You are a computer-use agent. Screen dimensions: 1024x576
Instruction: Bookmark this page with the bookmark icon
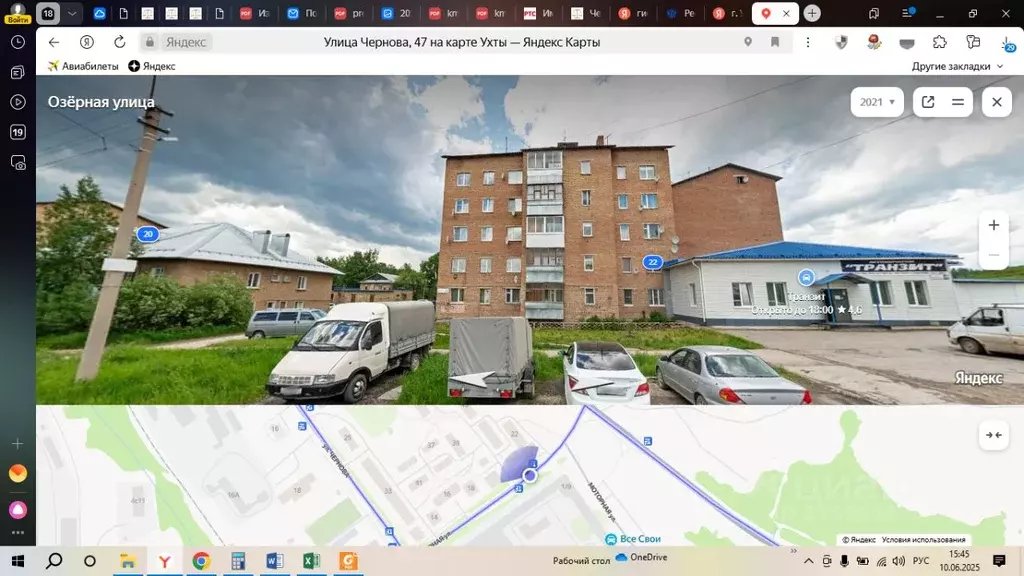click(x=775, y=42)
